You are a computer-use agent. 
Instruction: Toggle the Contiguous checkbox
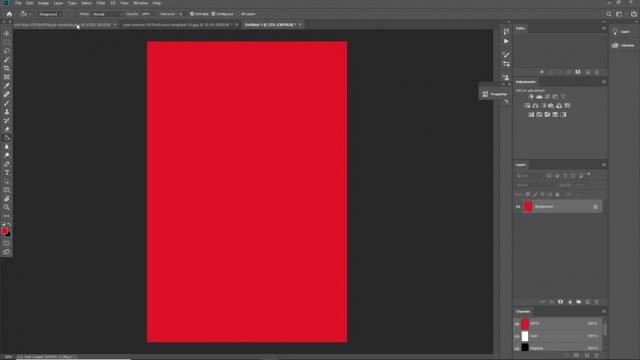click(213, 14)
